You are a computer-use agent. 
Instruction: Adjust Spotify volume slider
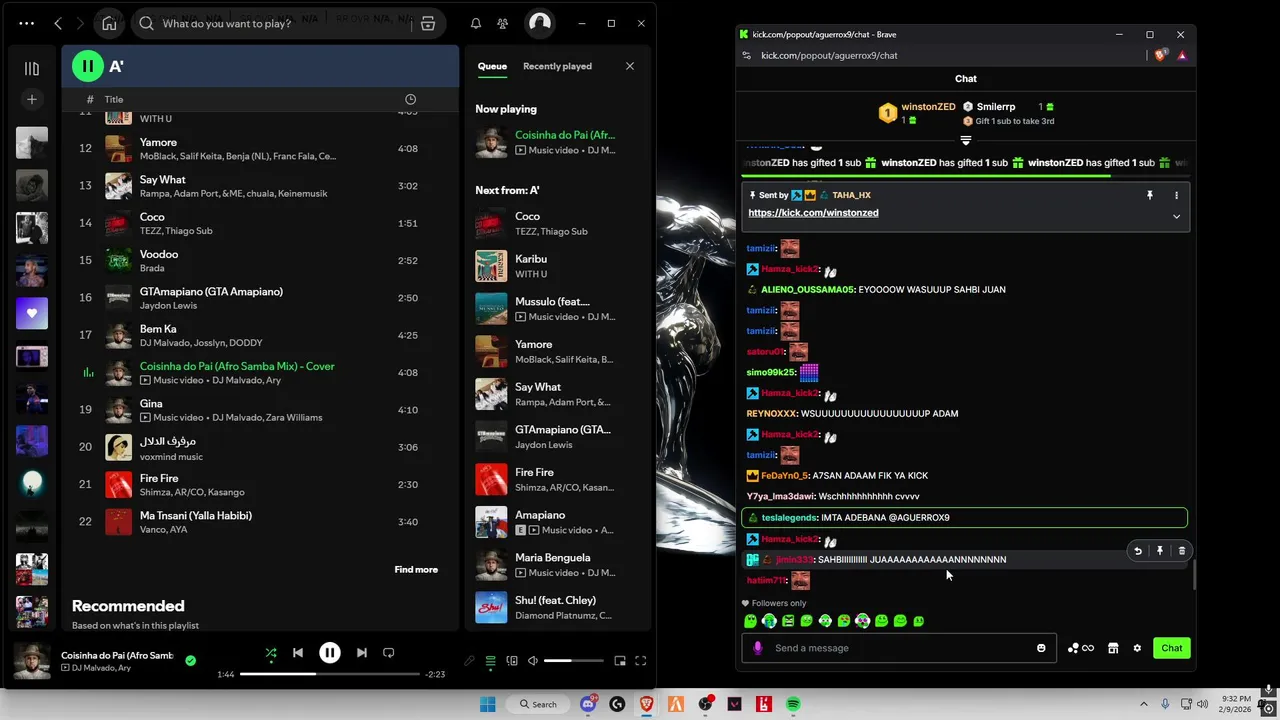pyautogui.click(x=573, y=660)
